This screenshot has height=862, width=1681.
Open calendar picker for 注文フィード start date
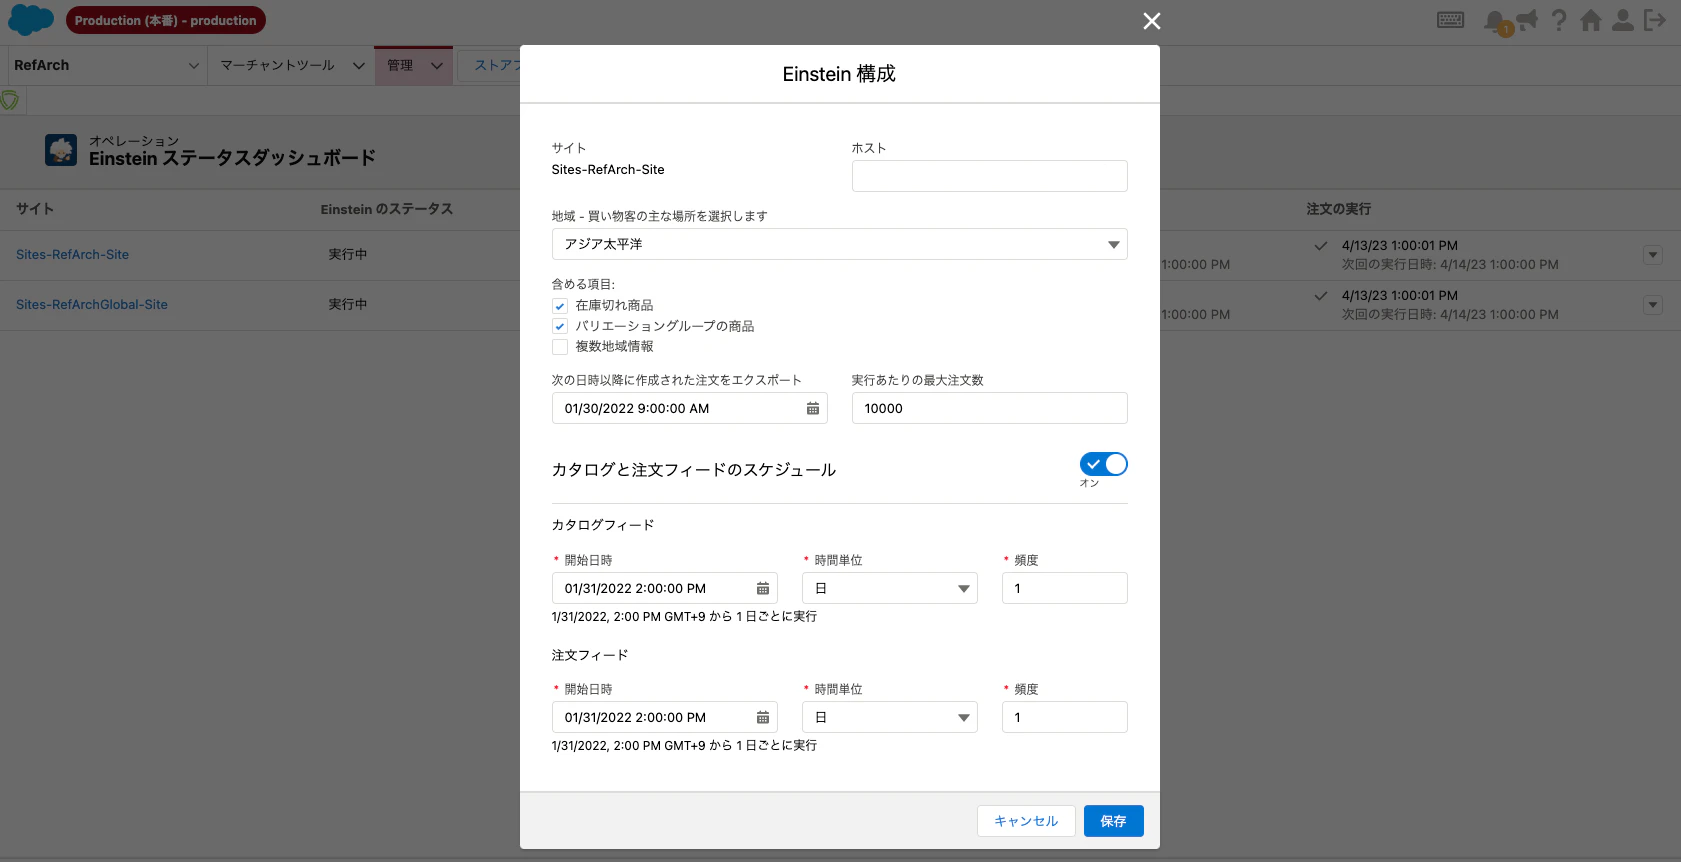click(x=763, y=717)
